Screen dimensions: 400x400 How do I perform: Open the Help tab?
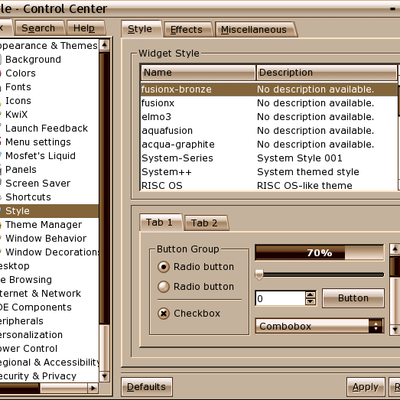coord(85,28)
